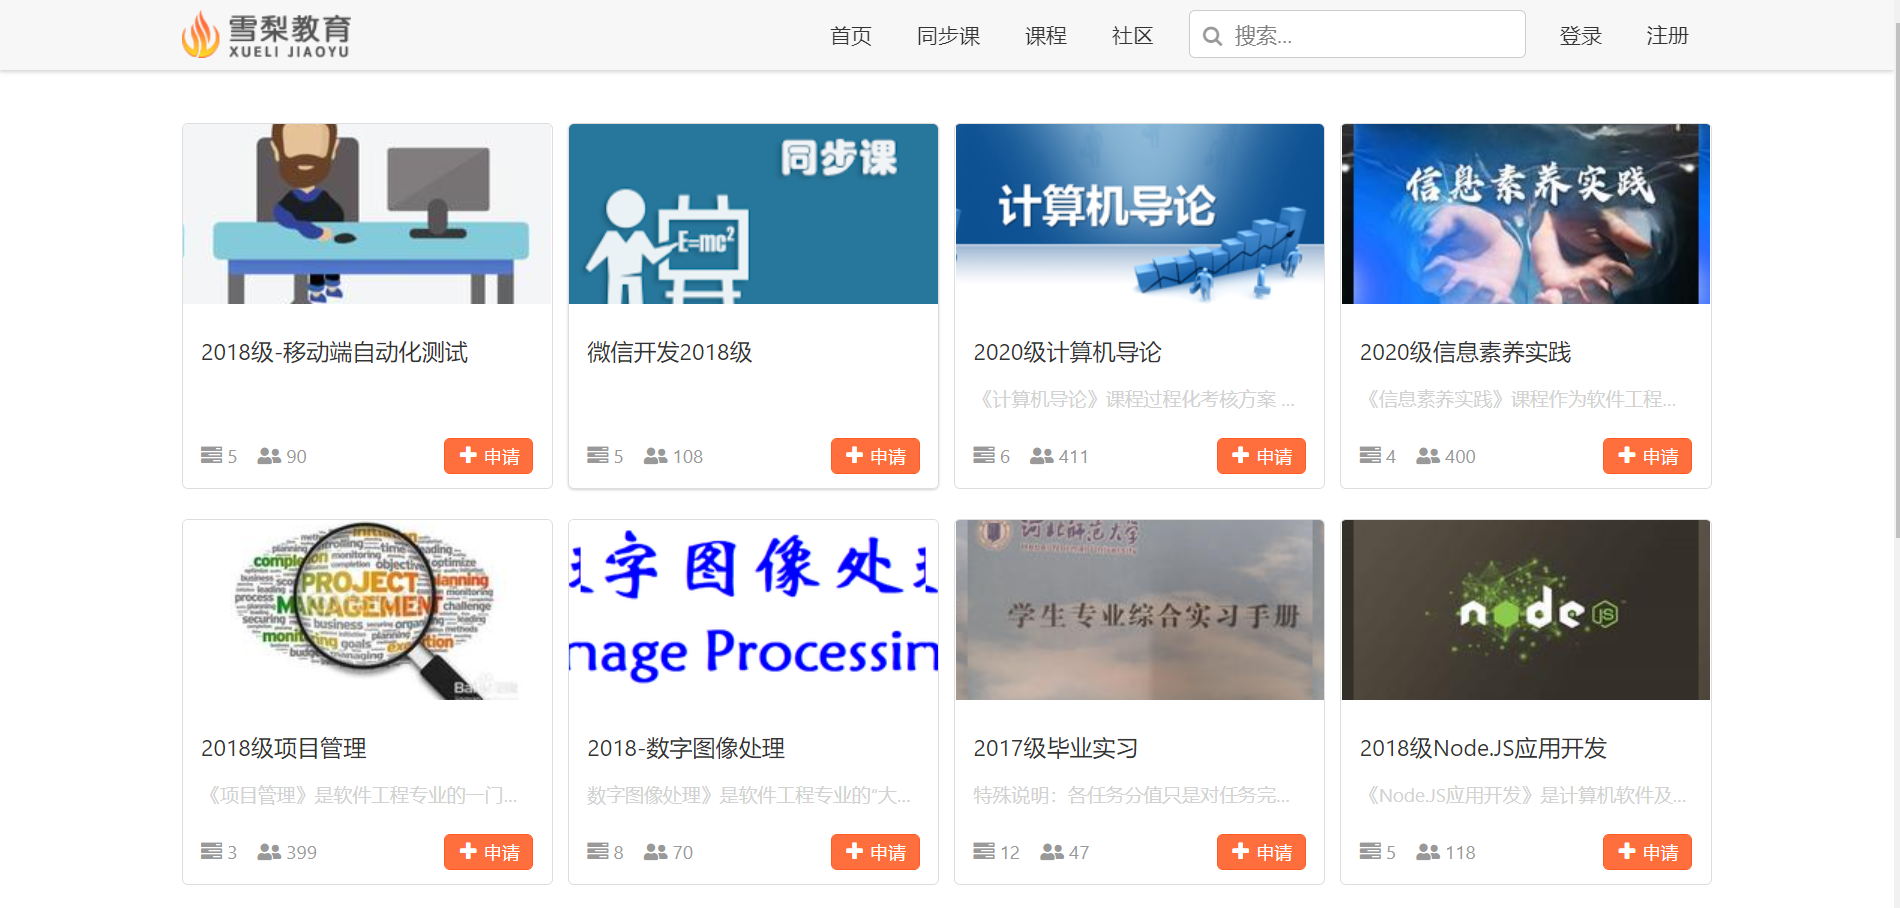1900x908 pixels.
Task: Apply to 2018级Node.JS应用开发 via 申请 button
Action: (1647, 852)
